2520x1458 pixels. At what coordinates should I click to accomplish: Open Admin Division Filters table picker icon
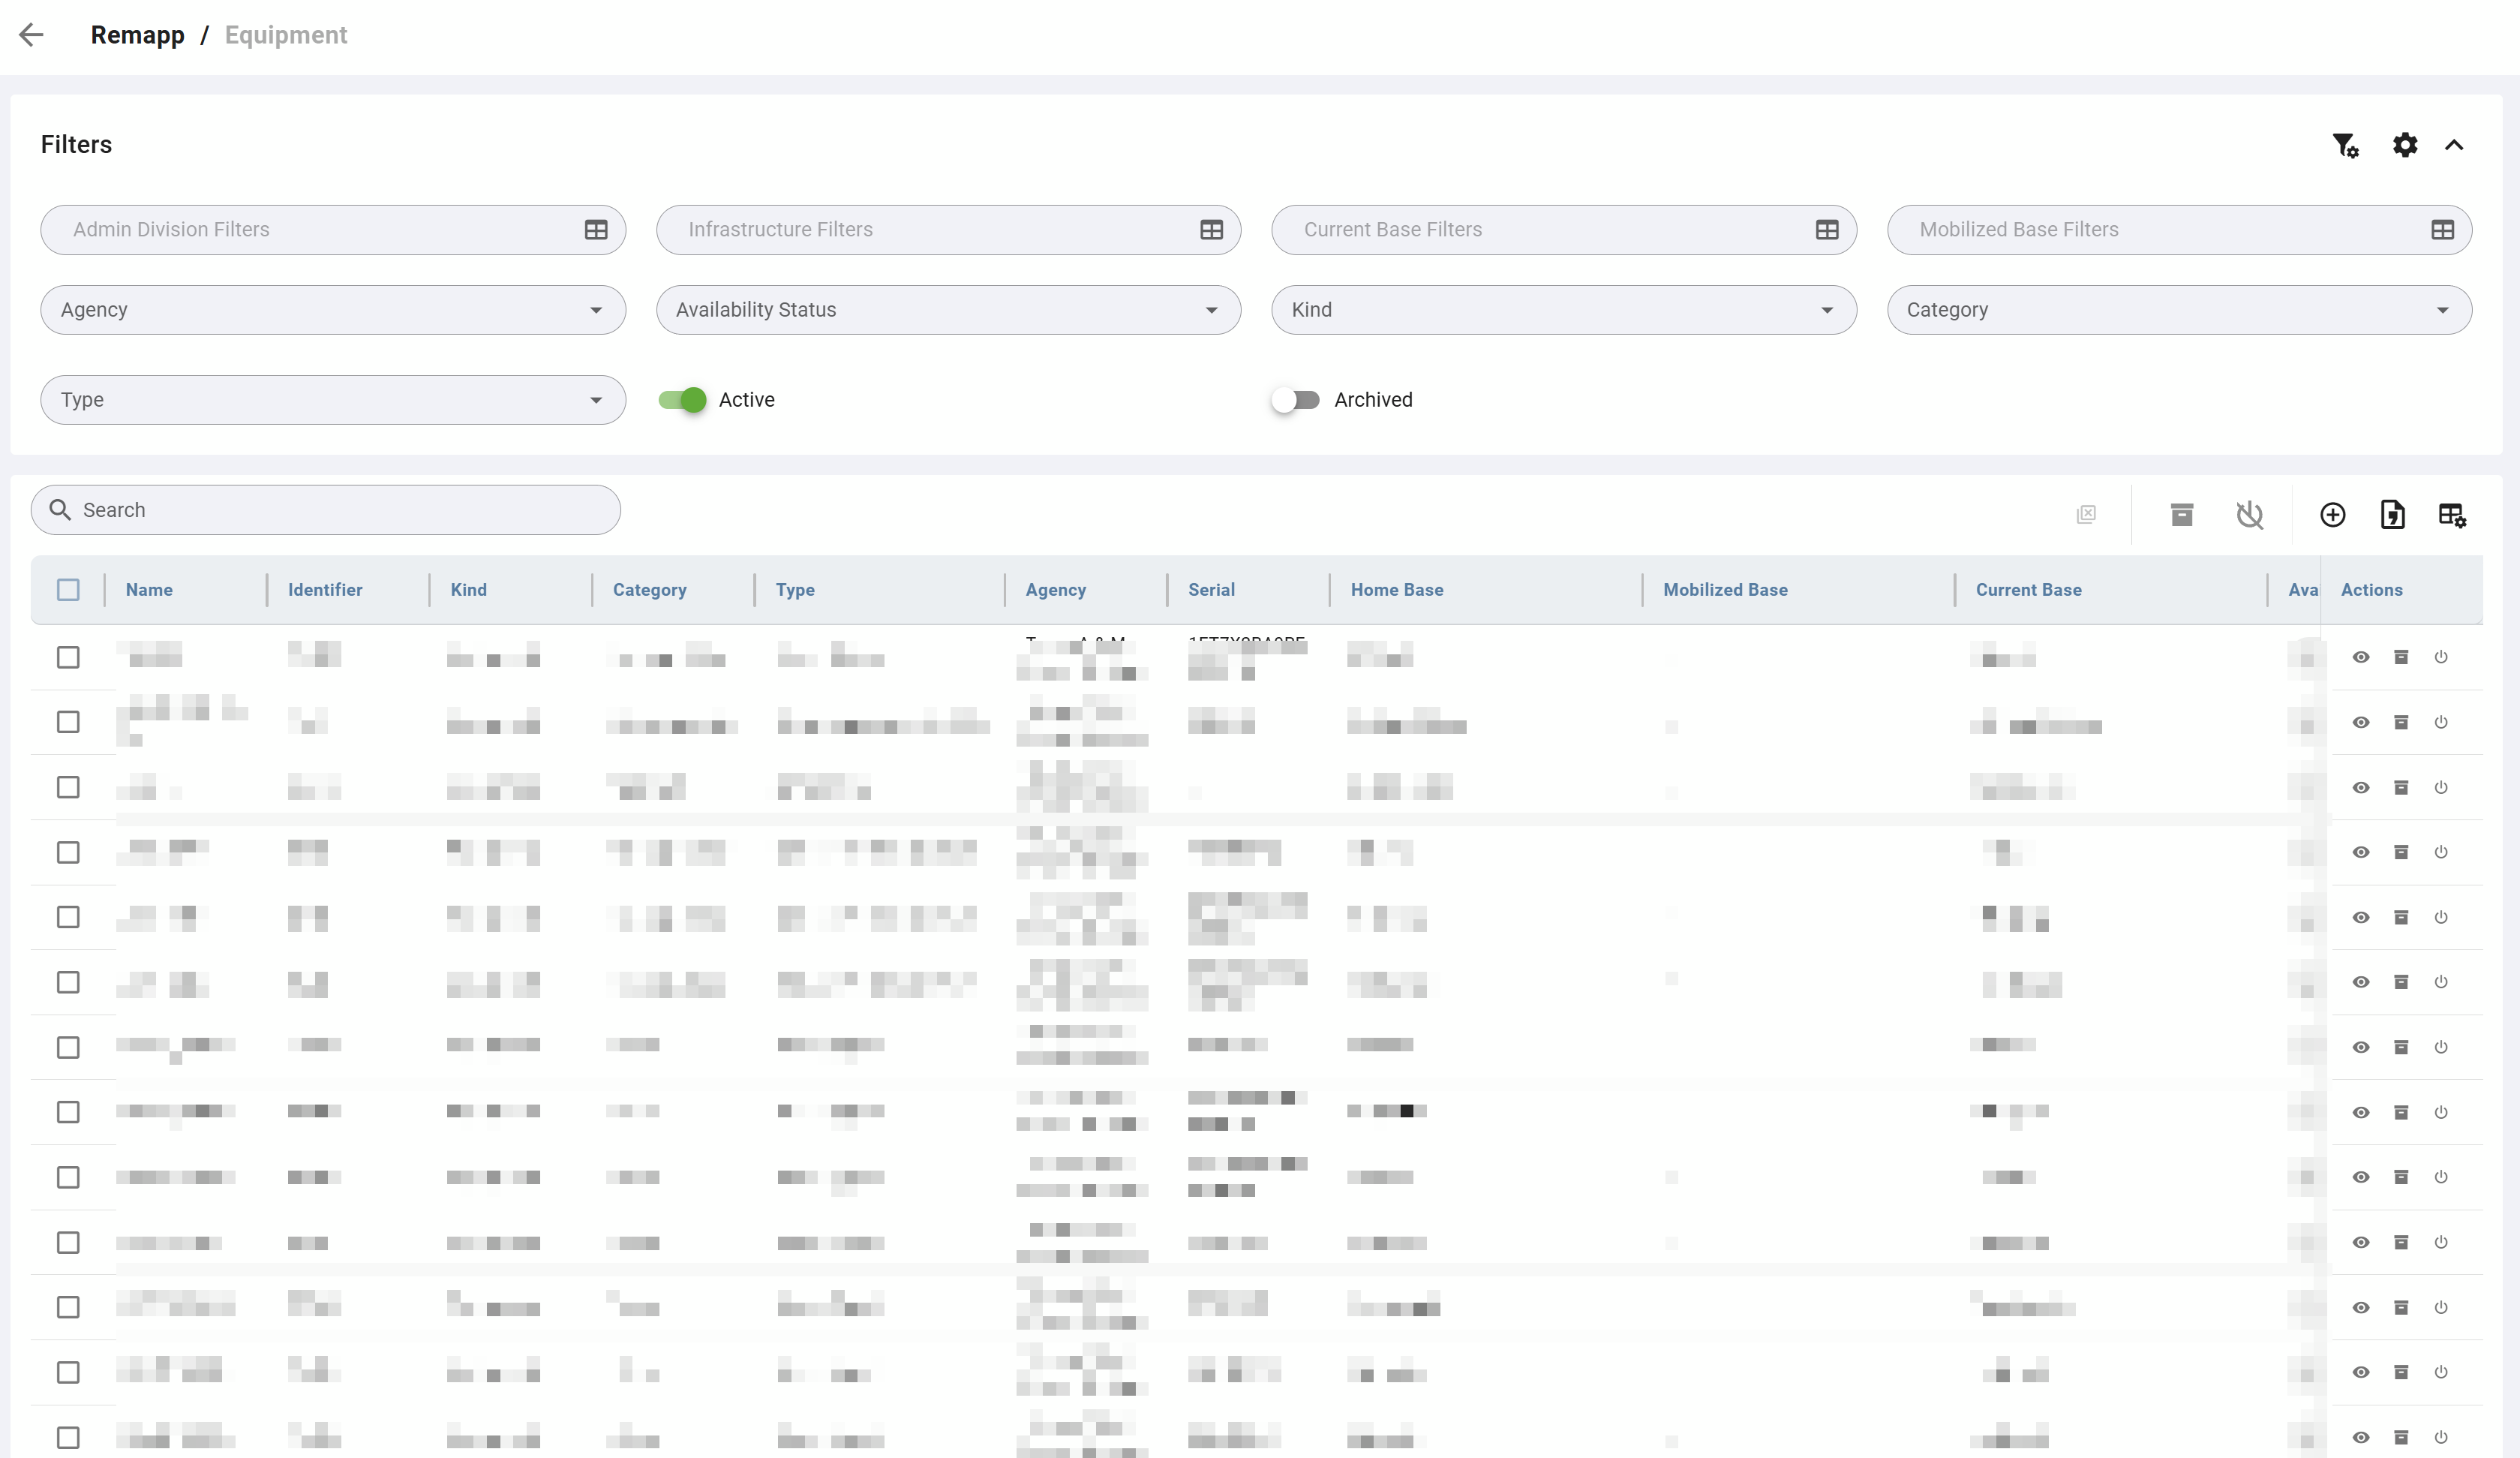click(596, 230)
